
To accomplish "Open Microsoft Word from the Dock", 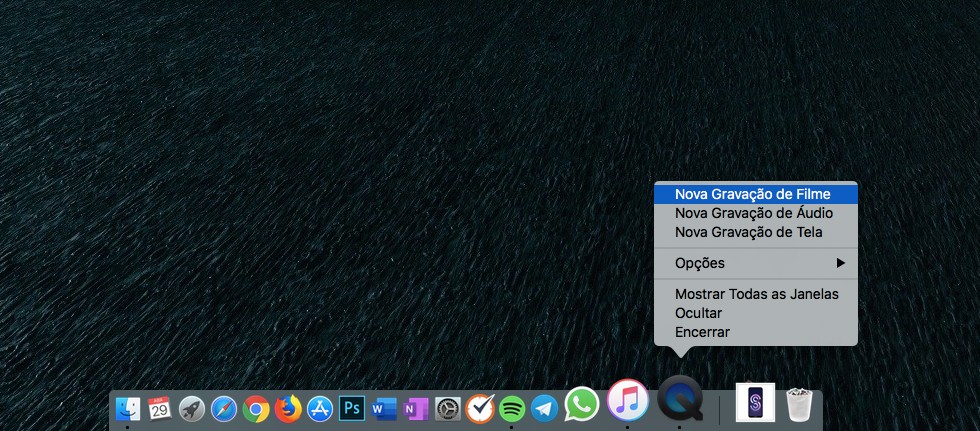I will point(384,409).
